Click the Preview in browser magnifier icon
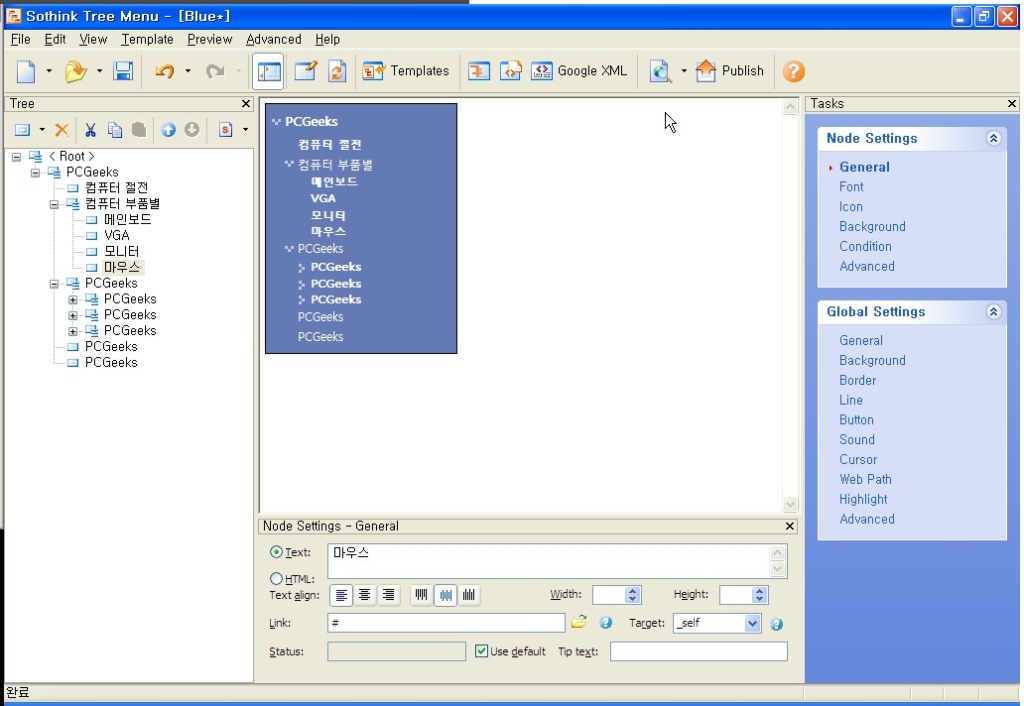Image resolution: width=1024 pixels, height=706 pixels. click(x=661, y=71)
